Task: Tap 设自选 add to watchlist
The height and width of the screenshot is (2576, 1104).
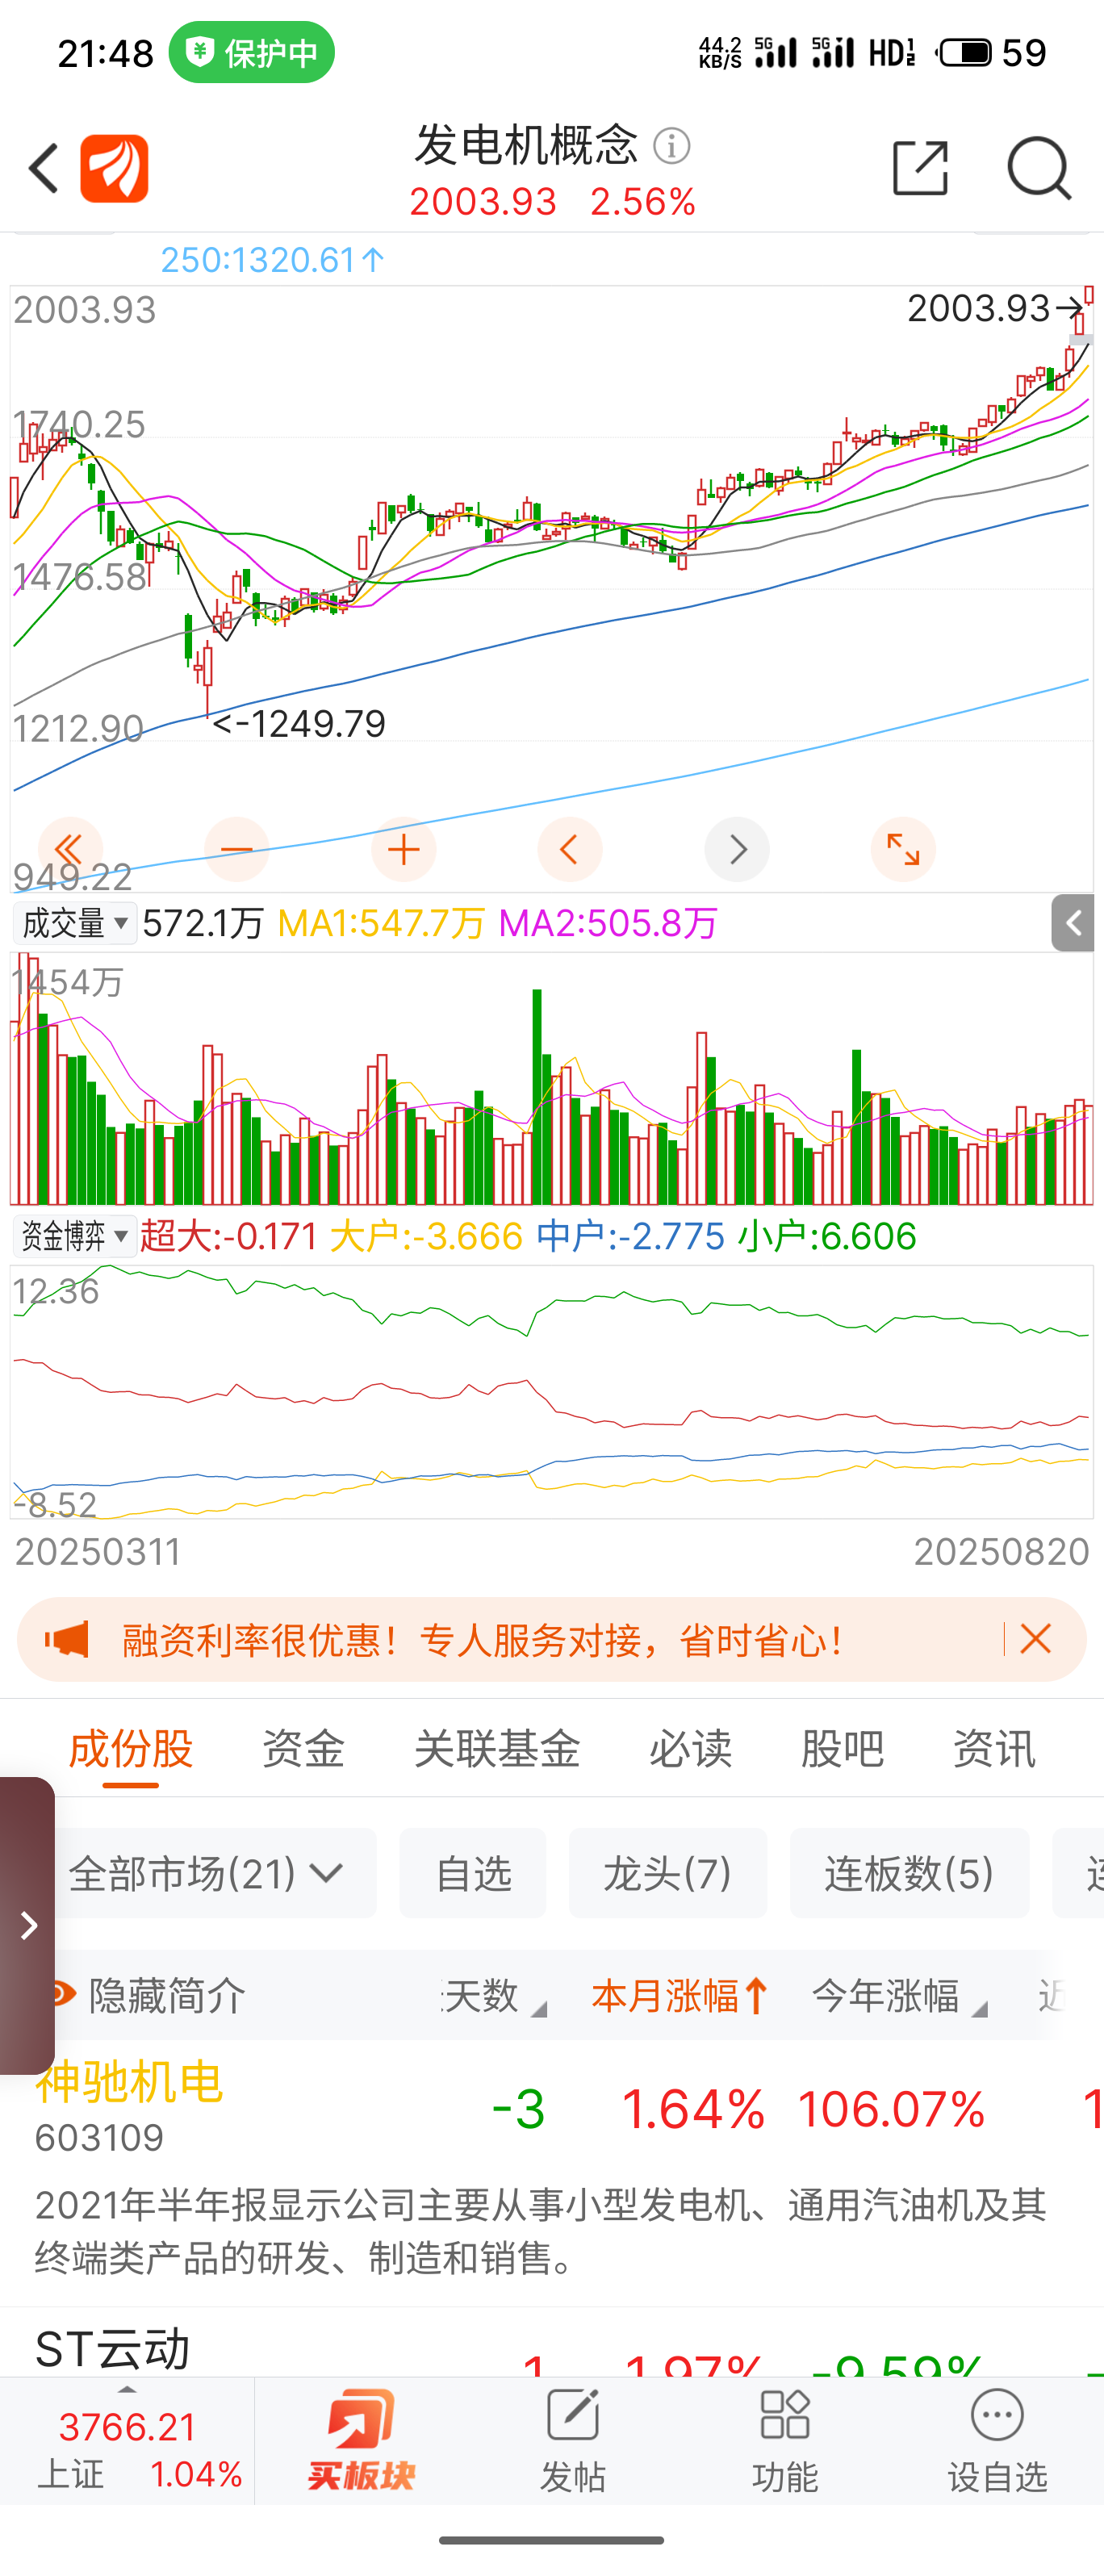Action: click(997, 2441)
